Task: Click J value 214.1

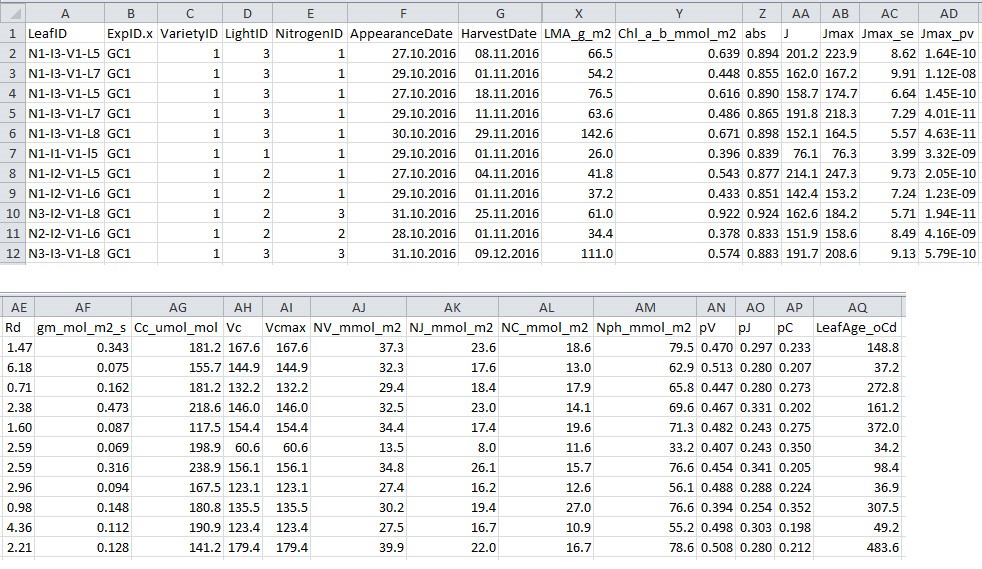Action: (802, 173)
